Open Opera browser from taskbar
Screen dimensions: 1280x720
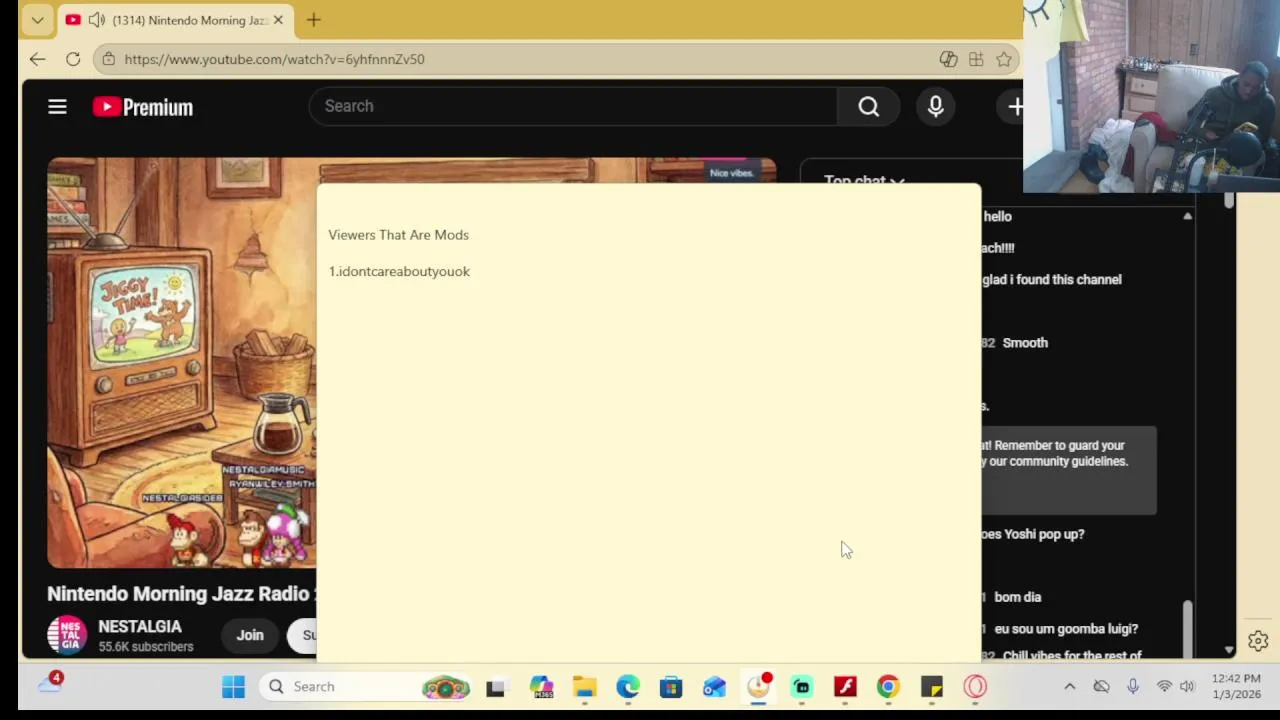975,687
